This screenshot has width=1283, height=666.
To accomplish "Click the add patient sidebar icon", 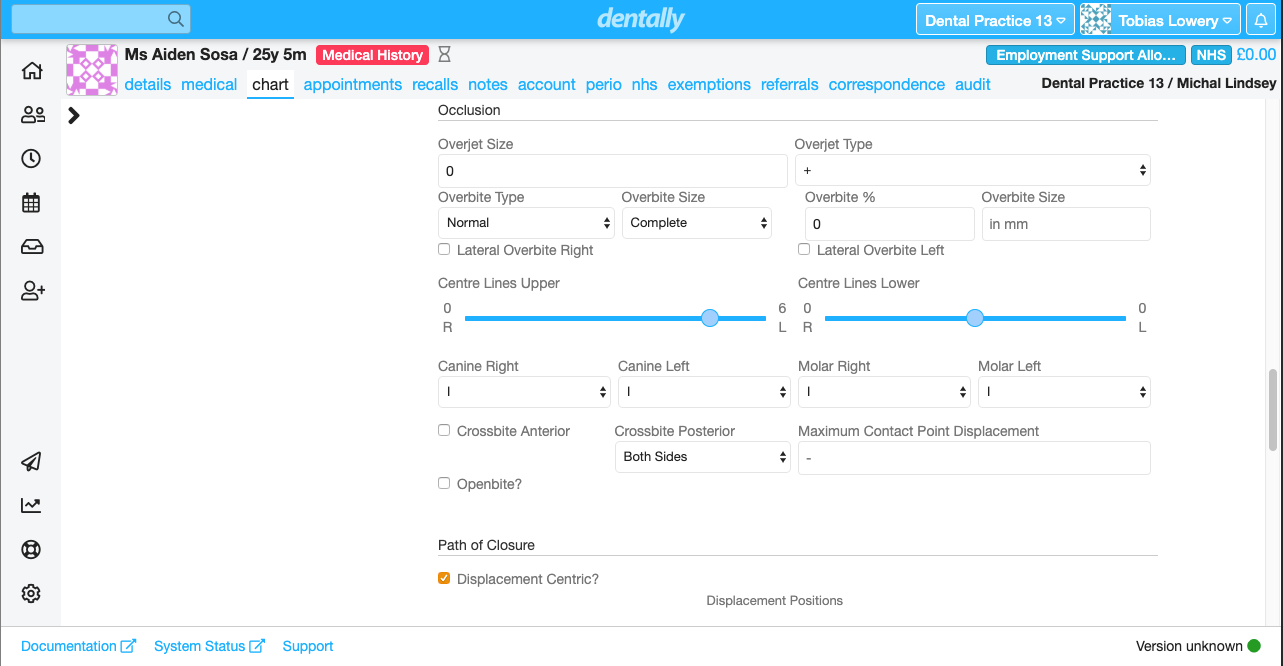I will pos(32,291).
